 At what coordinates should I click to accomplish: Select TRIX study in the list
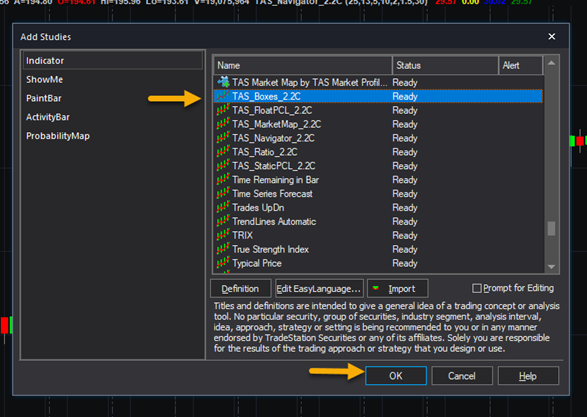point(378,235)
